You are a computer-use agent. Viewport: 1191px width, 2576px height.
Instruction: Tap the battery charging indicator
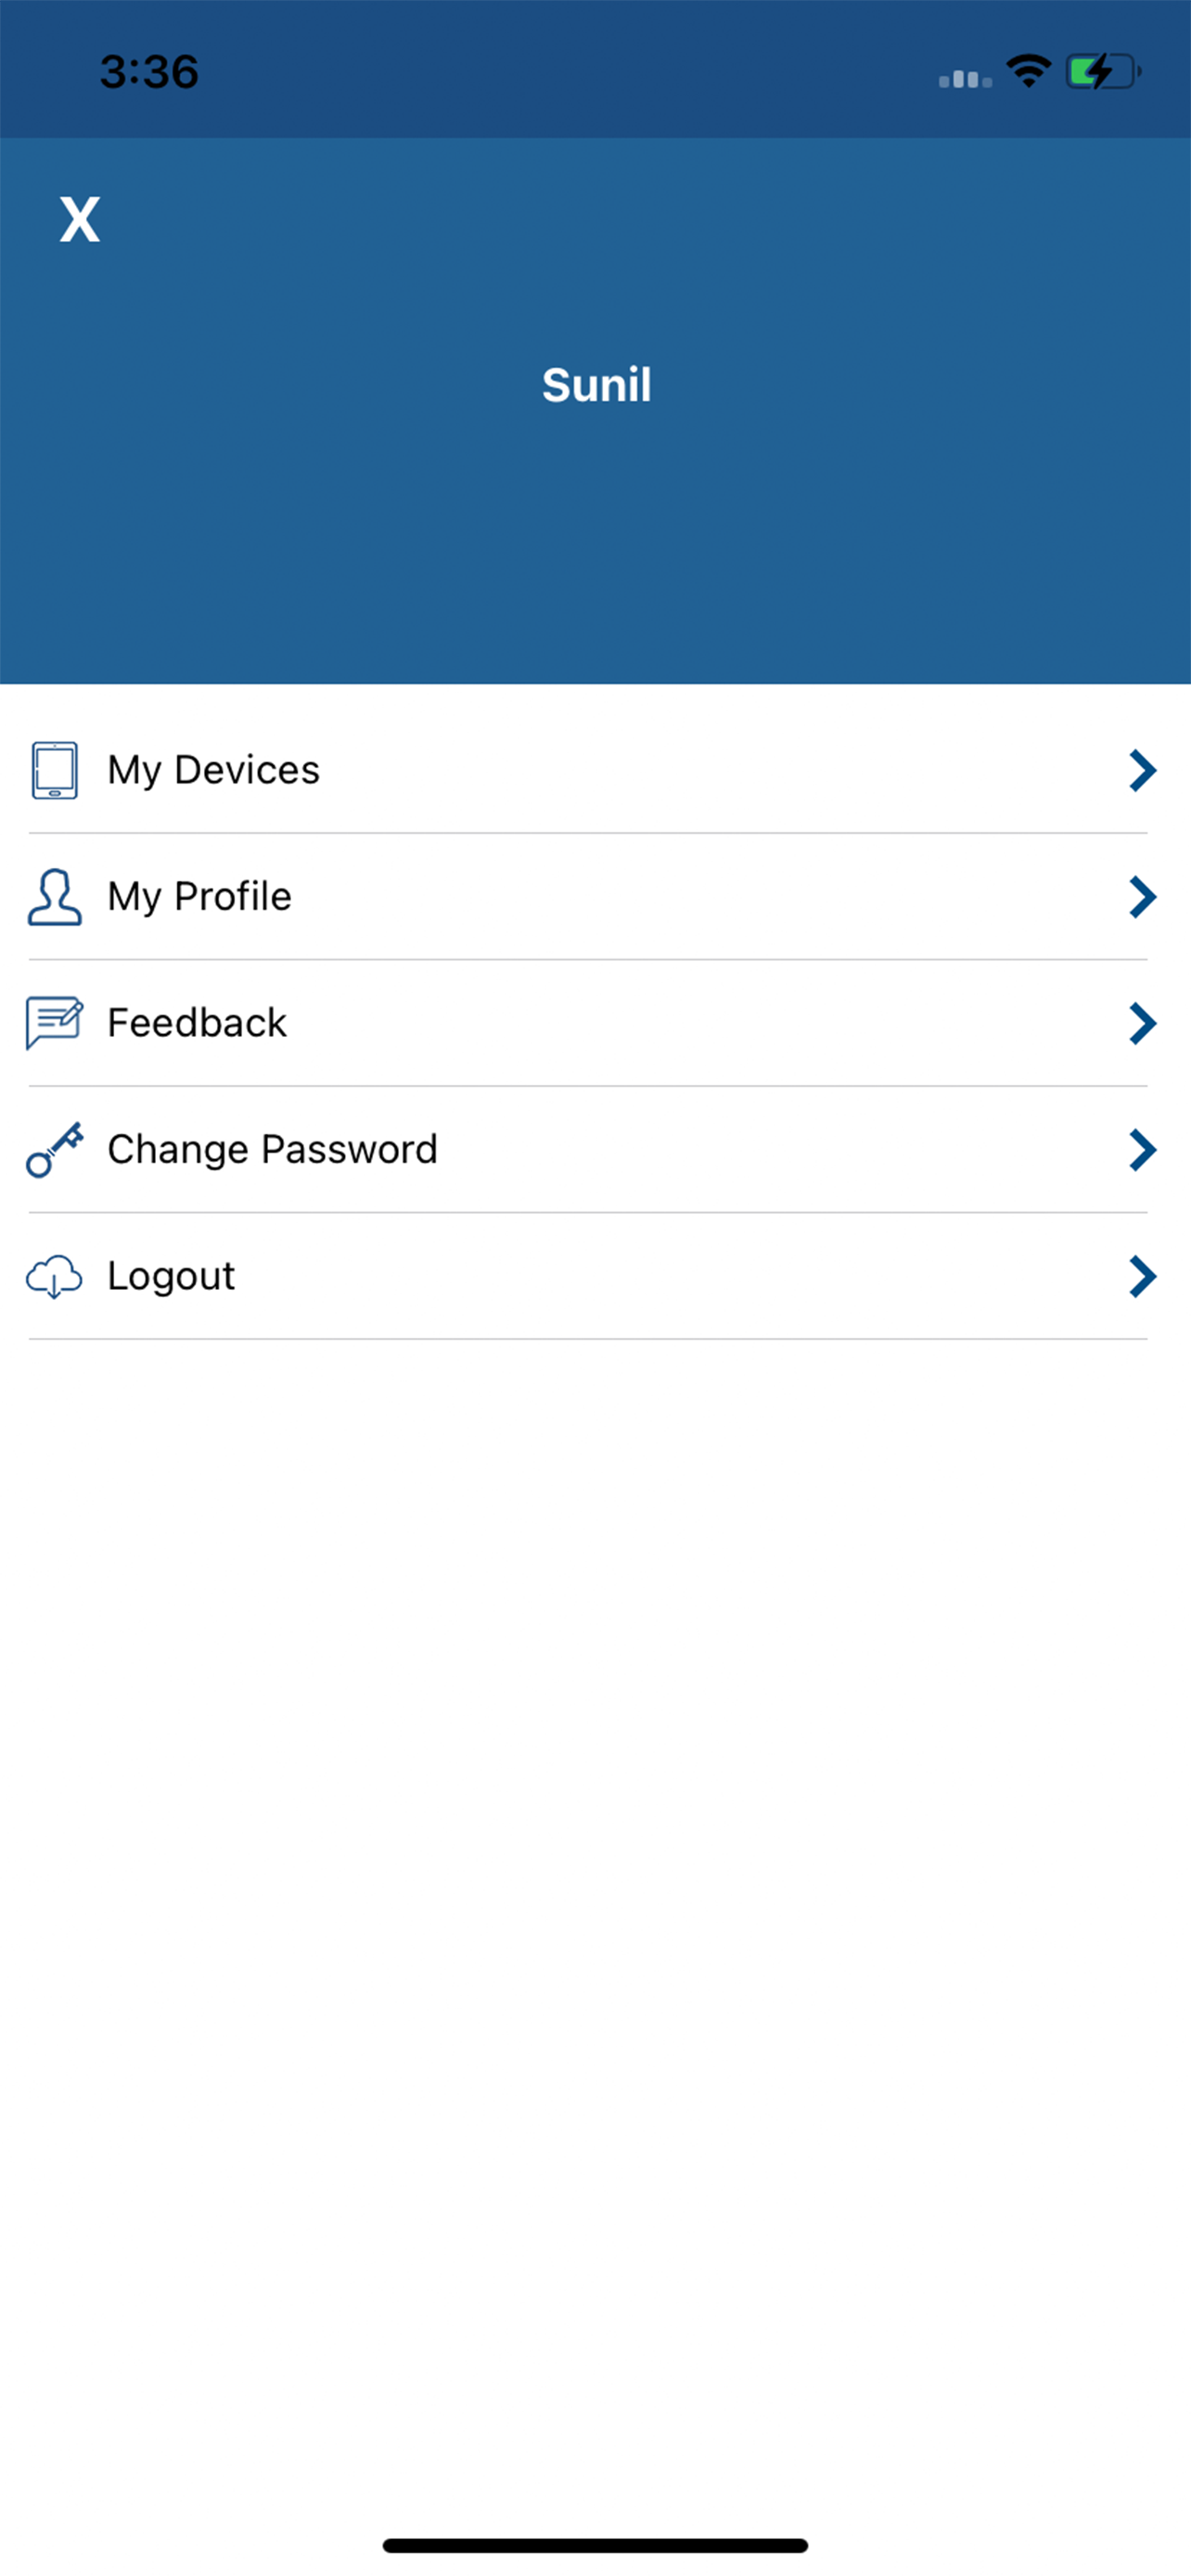click(x=1103, y=72)
